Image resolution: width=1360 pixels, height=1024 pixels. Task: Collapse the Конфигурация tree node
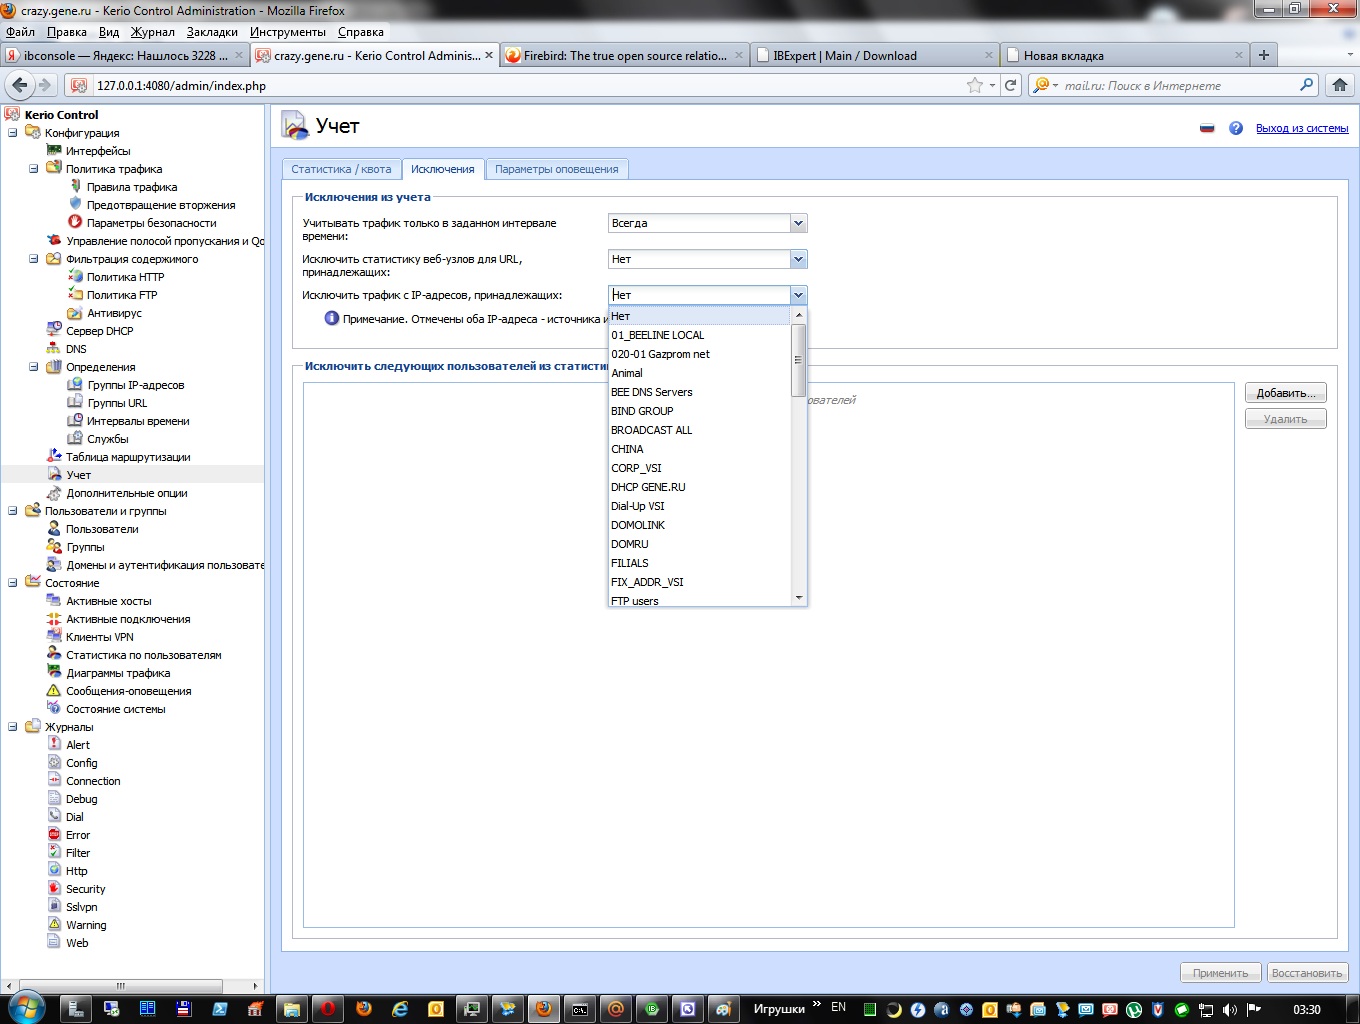13,133
